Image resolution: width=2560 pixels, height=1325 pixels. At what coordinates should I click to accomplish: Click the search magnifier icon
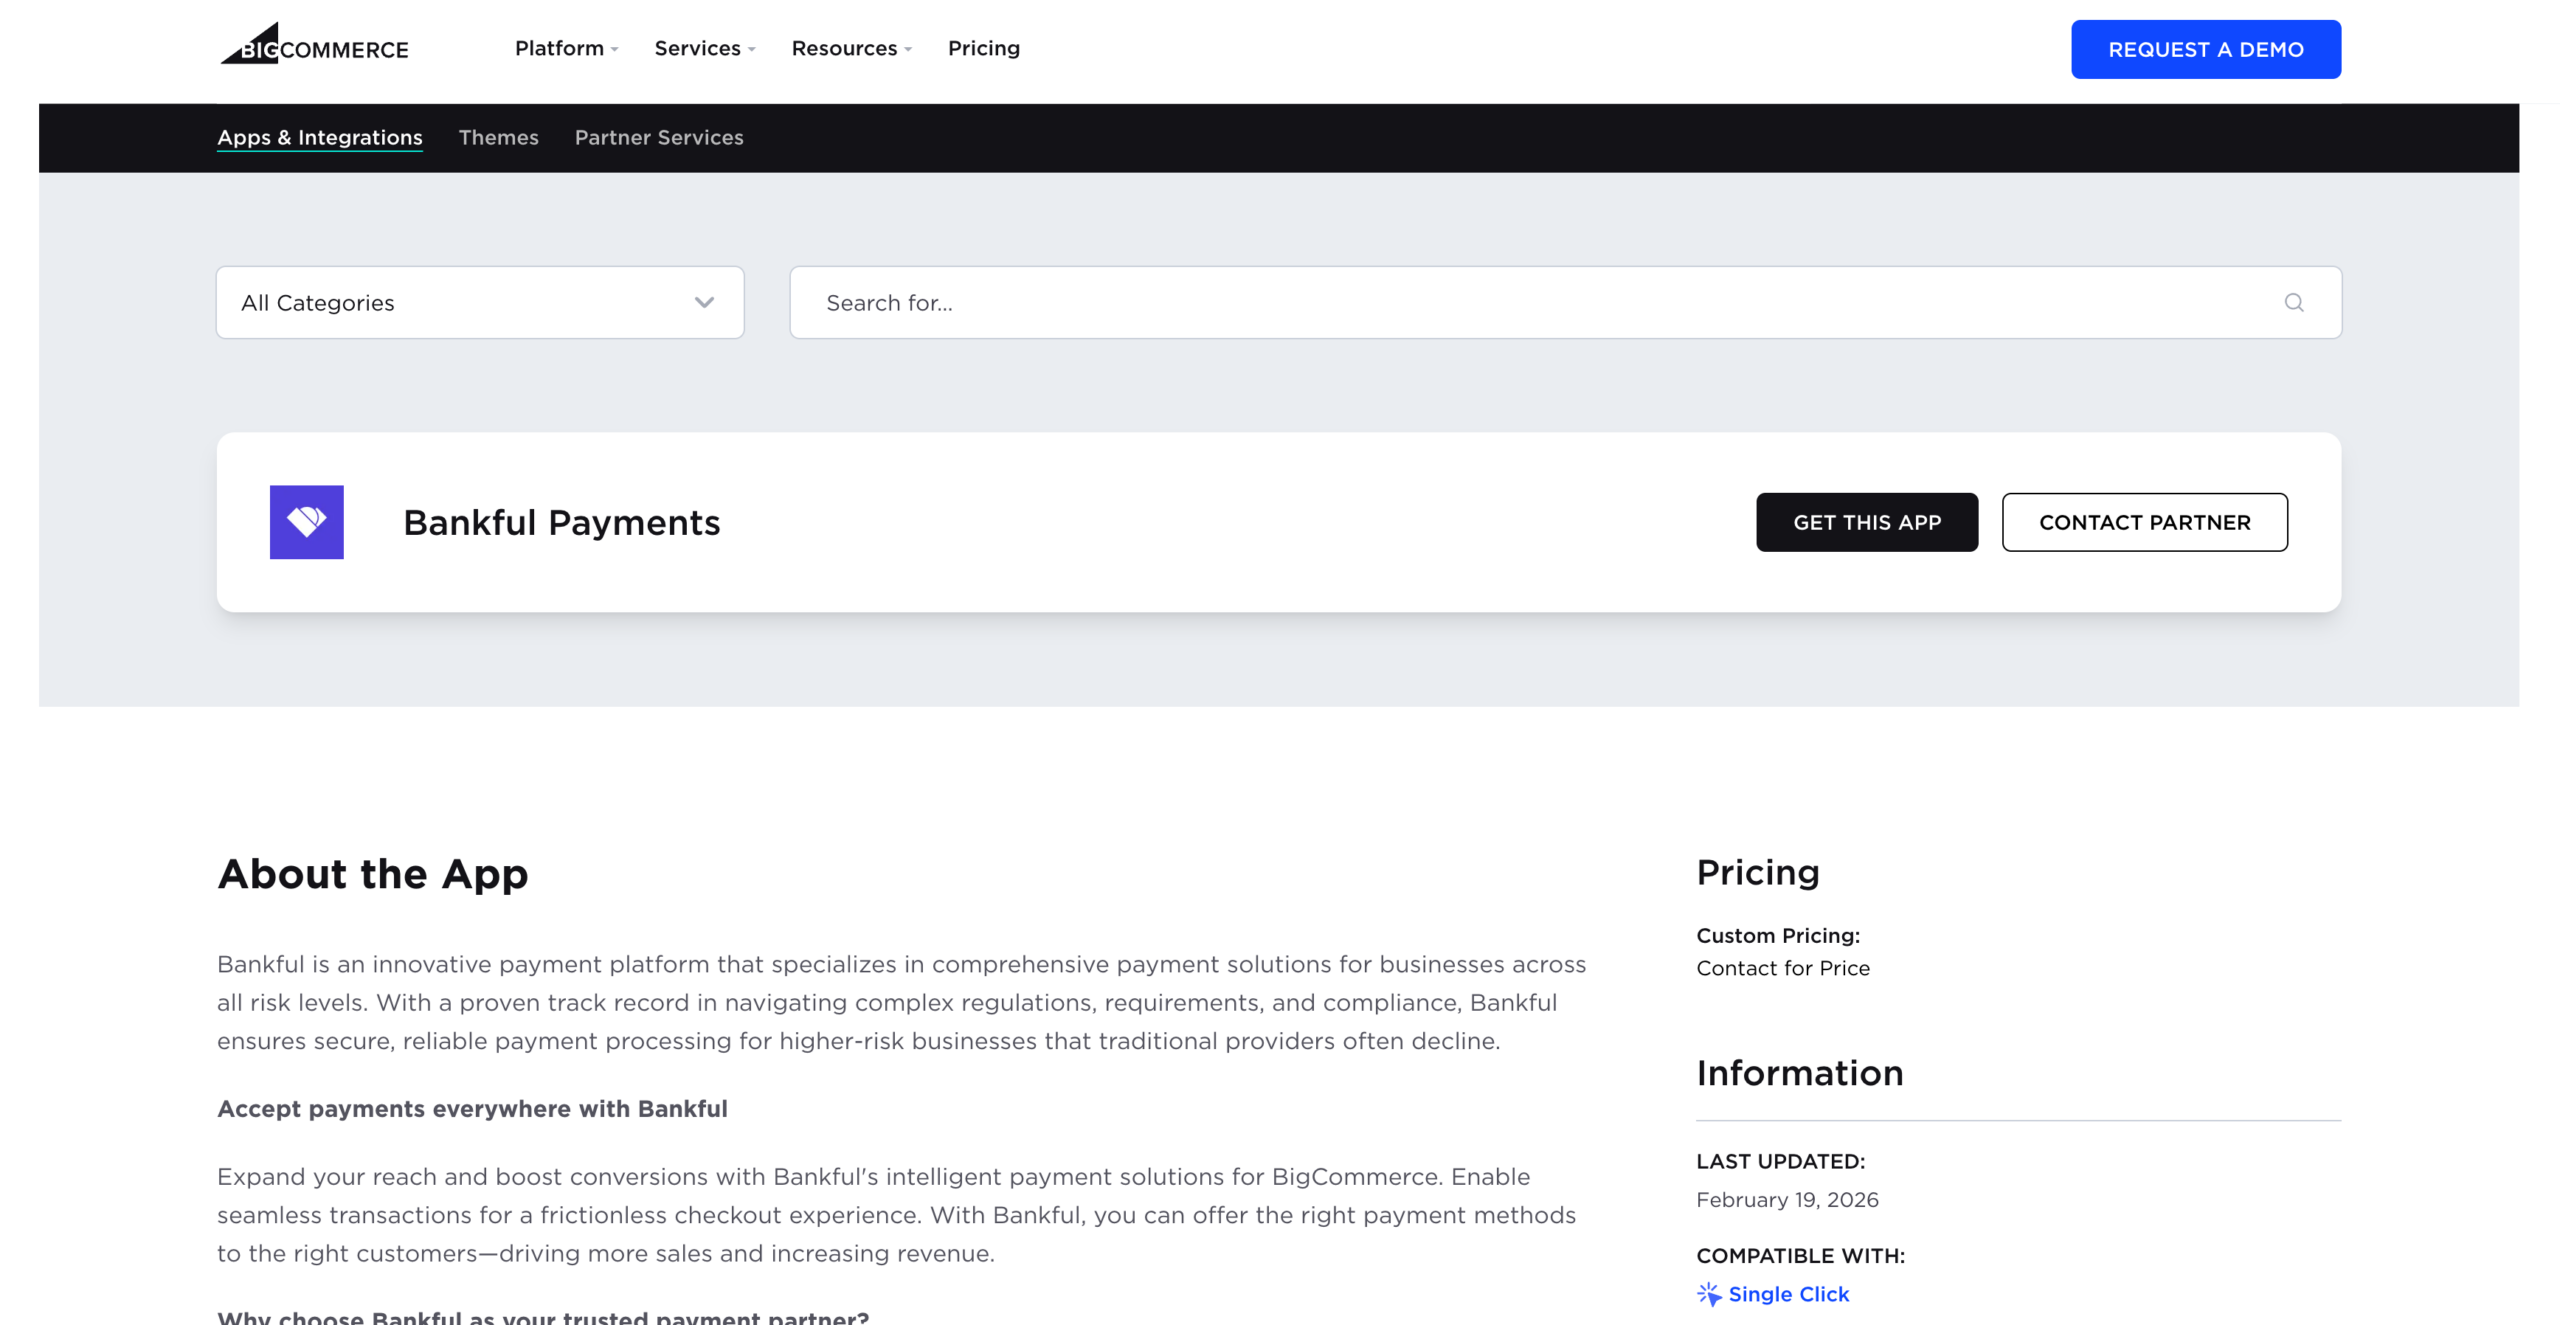coord(2293,302)
